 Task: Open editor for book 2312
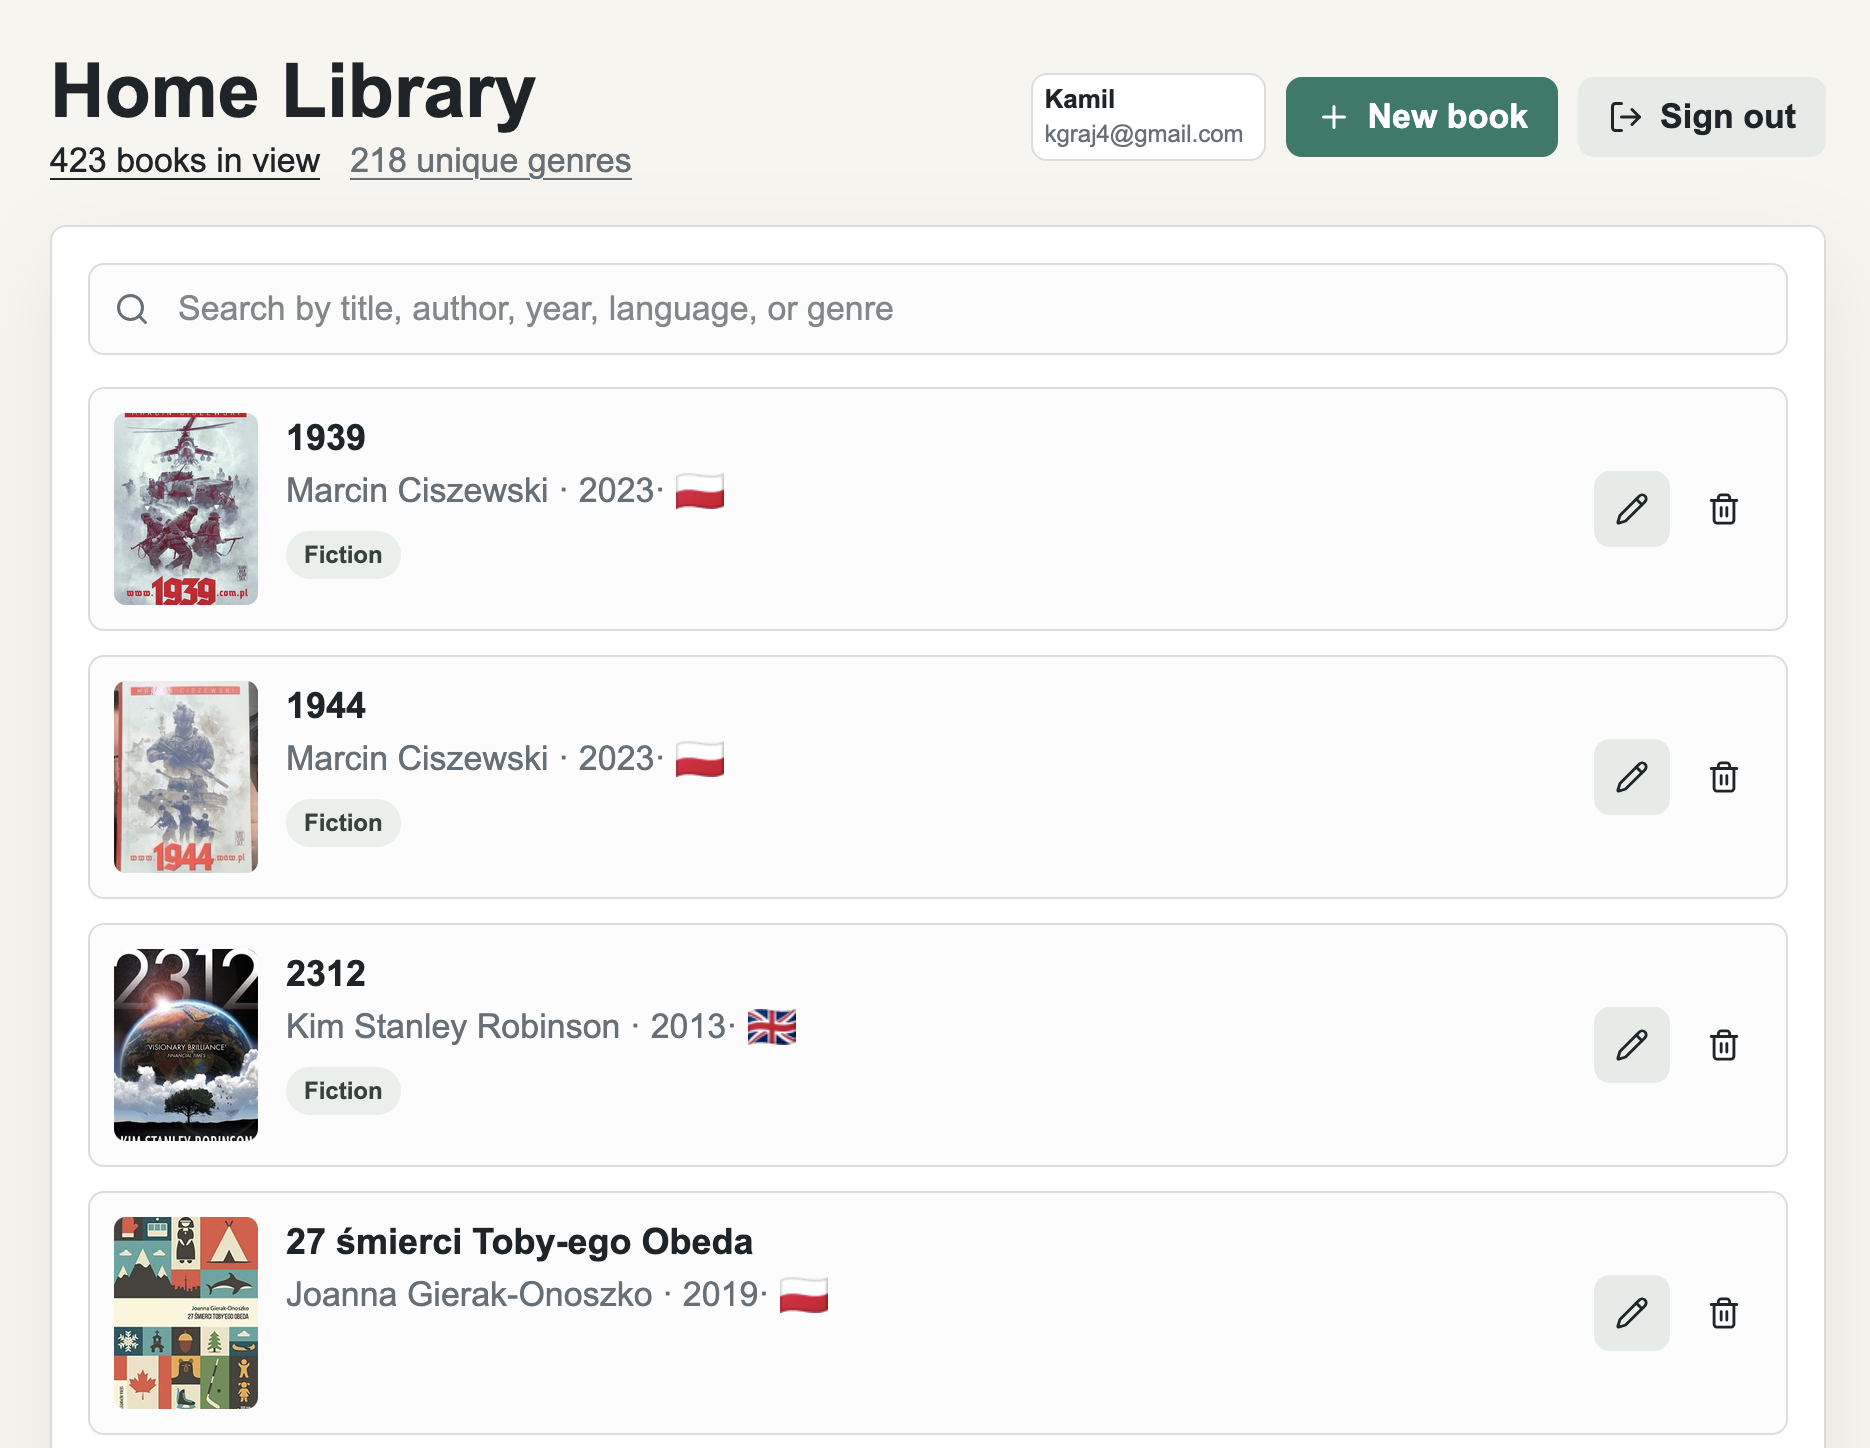pos(1631,1045)
